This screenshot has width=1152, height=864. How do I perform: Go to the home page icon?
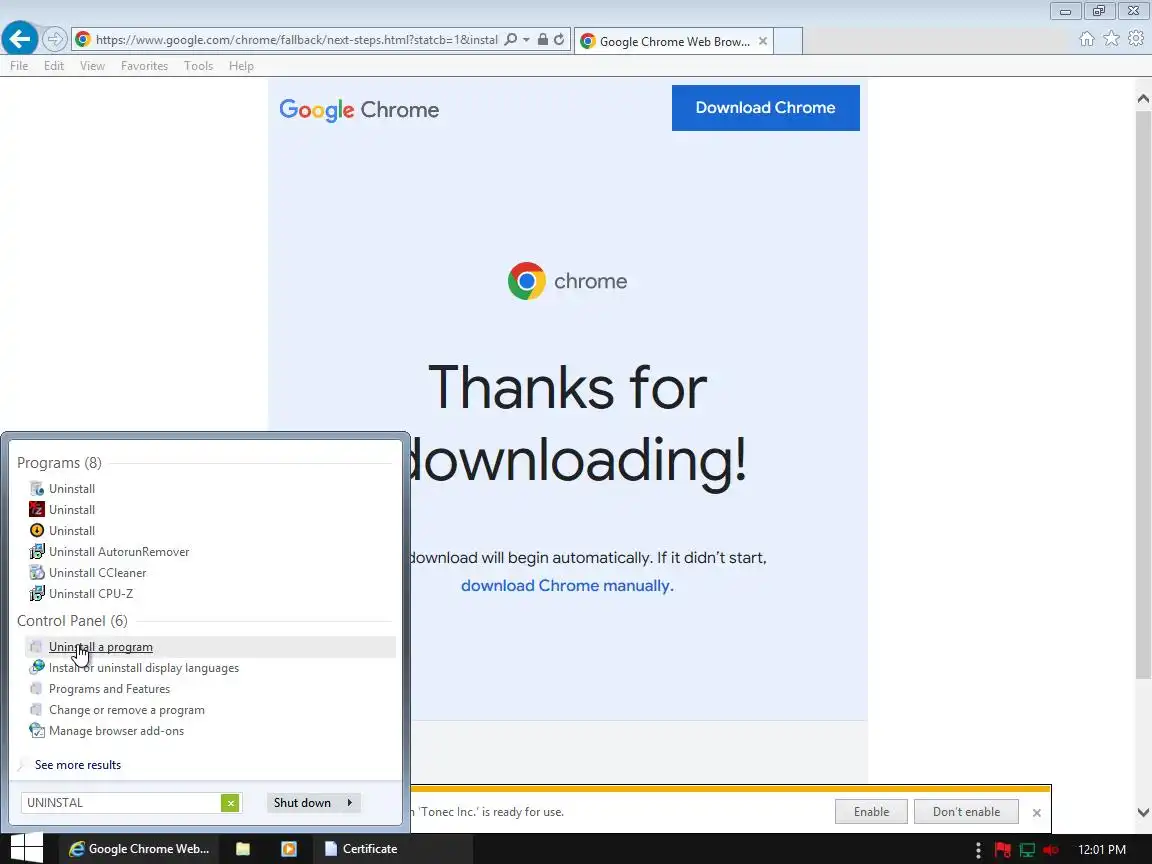coord(1087,39)
